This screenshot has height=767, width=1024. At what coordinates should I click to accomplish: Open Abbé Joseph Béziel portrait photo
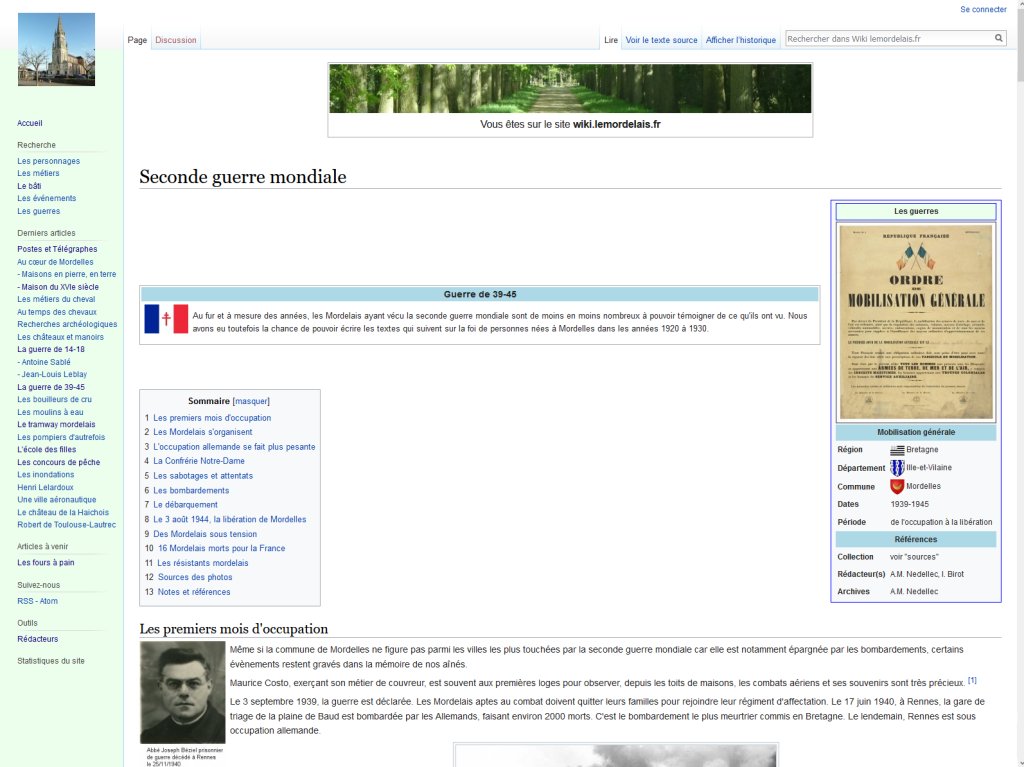[182, 692]
